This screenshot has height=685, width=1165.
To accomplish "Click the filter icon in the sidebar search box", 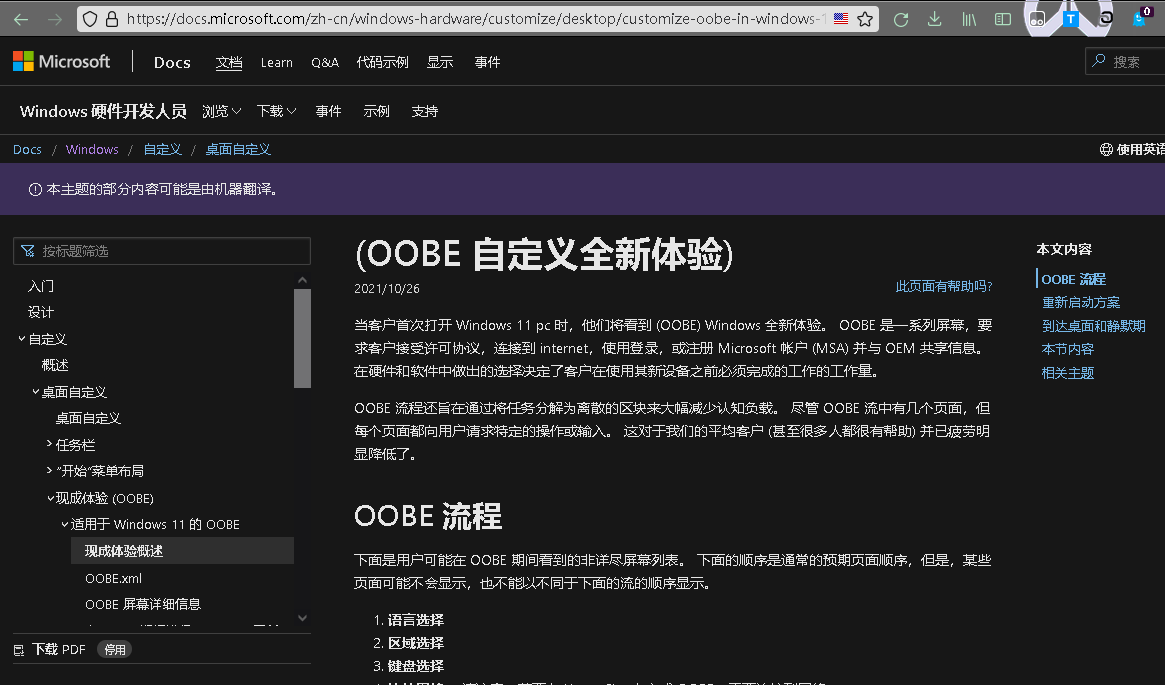I will click(25, 251).
